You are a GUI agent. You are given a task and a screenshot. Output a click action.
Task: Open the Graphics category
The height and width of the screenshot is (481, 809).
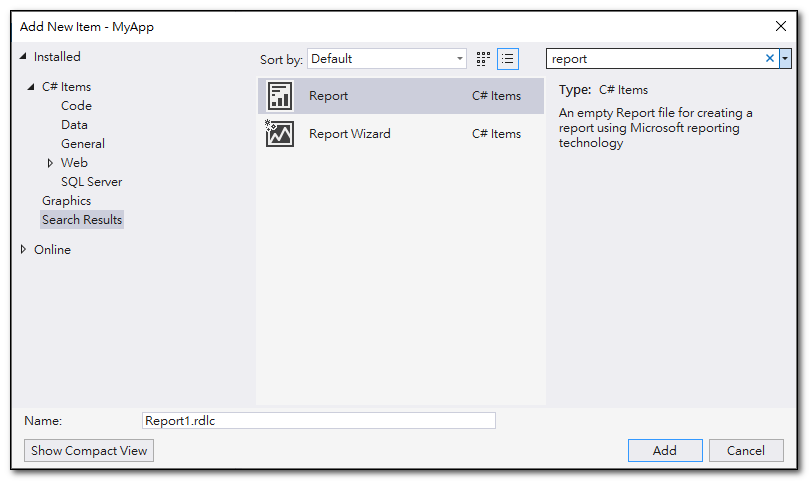click(x=66, y=201)
